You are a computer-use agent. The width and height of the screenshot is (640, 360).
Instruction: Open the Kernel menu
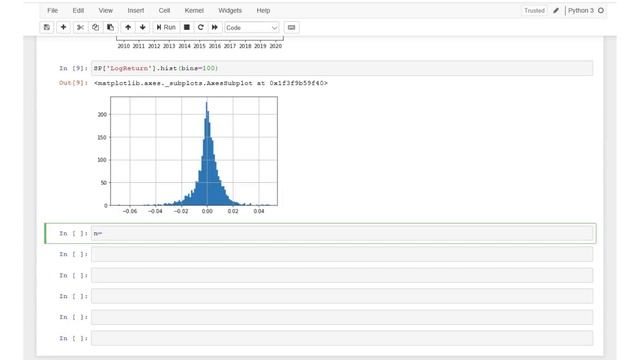click(x=194, y=11)
